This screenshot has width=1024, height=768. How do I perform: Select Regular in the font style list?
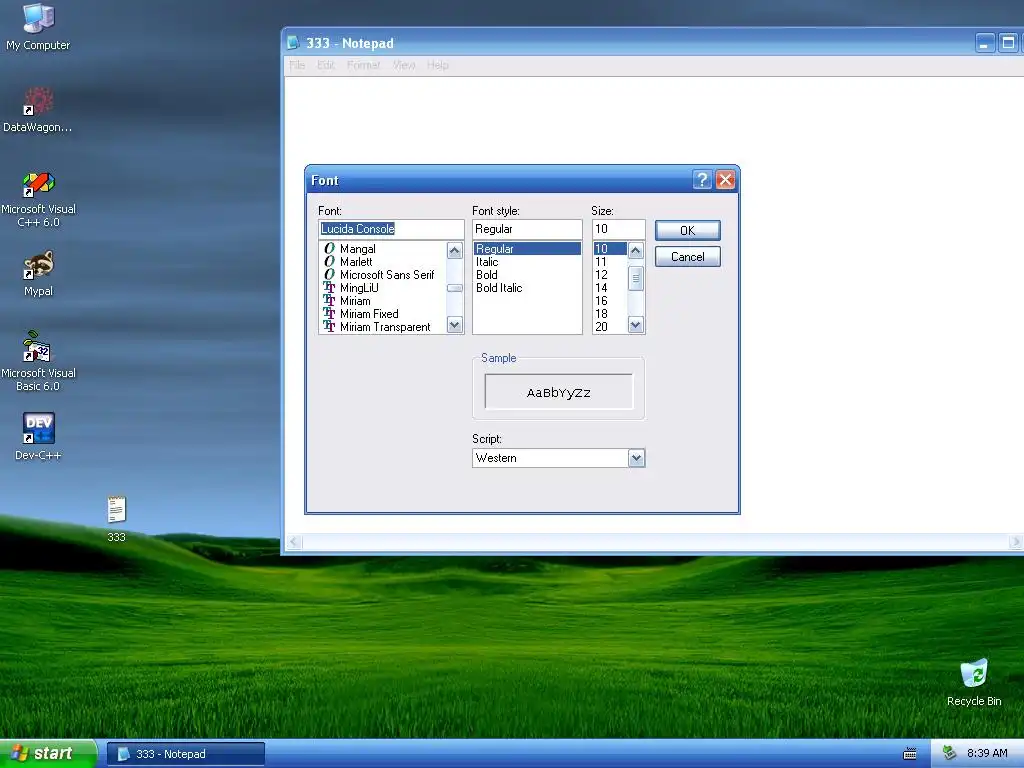(x=527, y=249)
